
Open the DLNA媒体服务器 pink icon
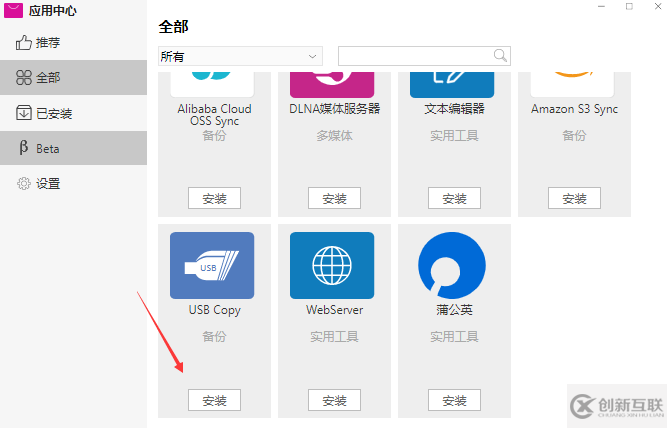coord(332,85)
